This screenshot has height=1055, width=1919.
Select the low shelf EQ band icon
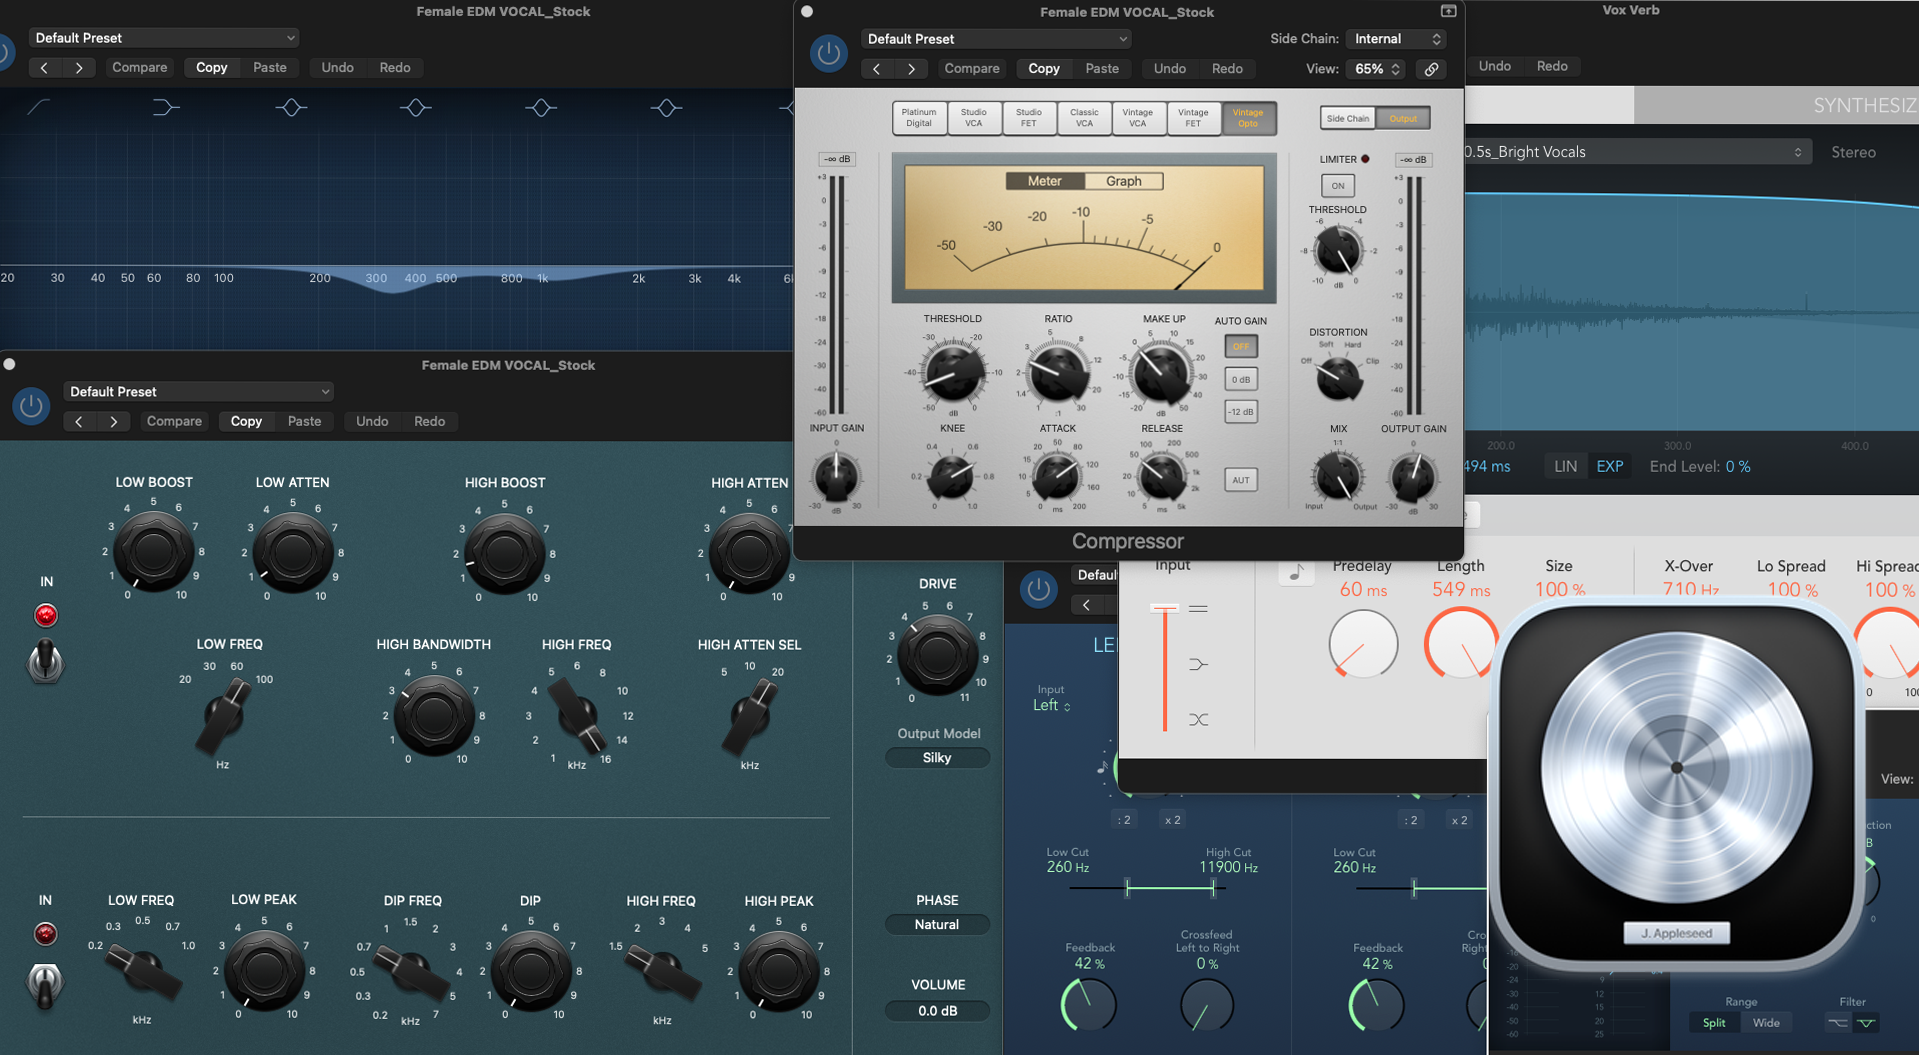point(166,107)
